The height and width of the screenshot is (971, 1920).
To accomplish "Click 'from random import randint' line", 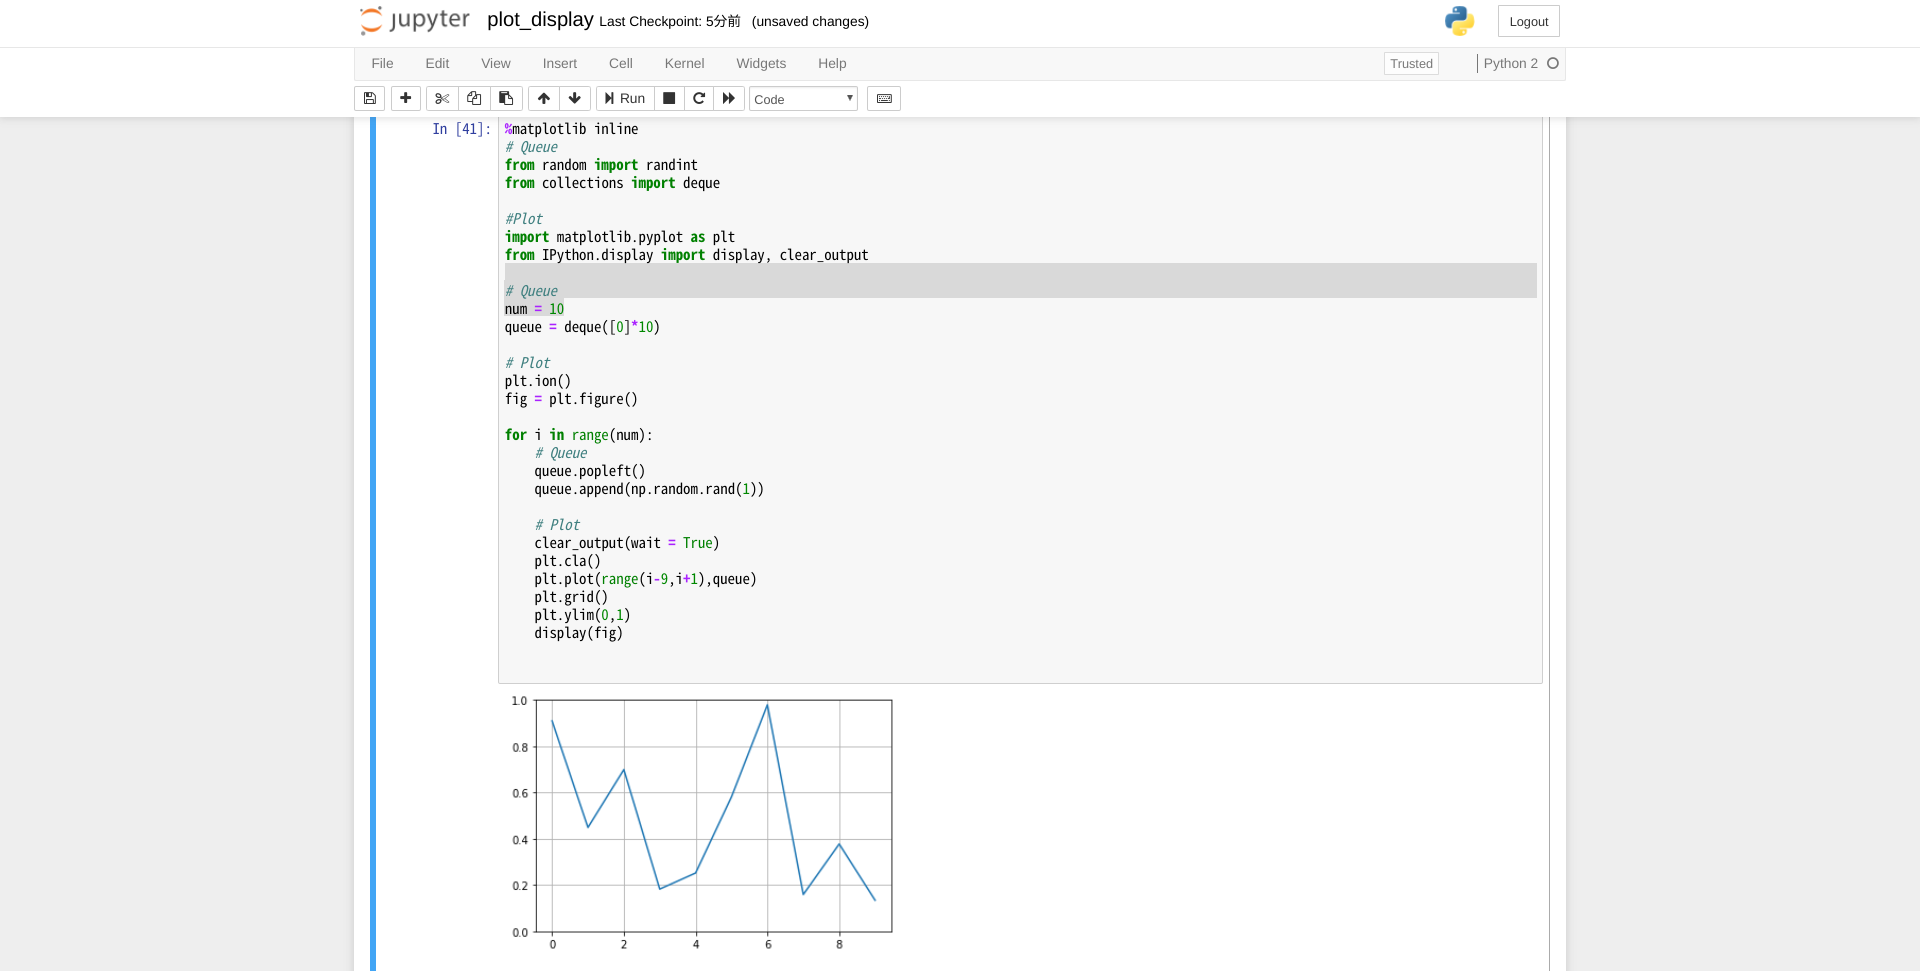I will [x=601, y=165].
